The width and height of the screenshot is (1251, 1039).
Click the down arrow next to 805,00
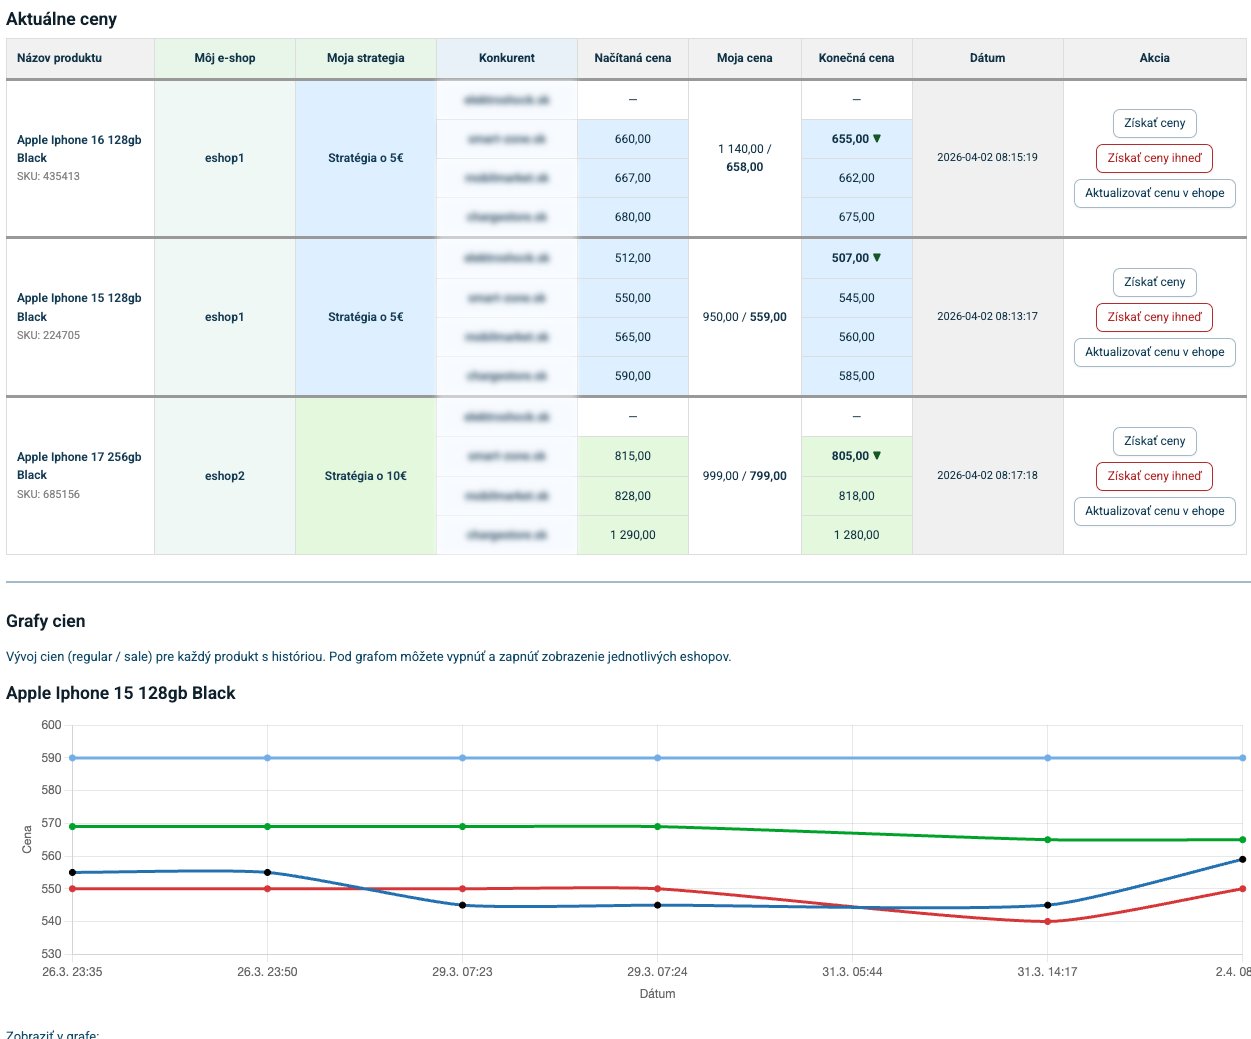[x=877, y=456]
